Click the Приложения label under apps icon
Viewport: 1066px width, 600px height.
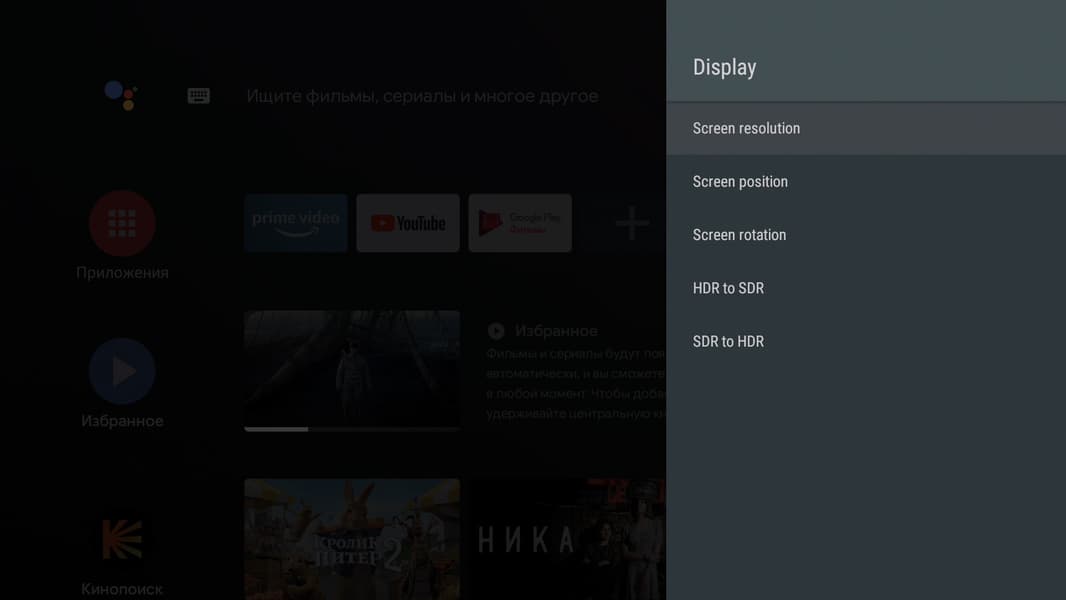click(122, 272)
